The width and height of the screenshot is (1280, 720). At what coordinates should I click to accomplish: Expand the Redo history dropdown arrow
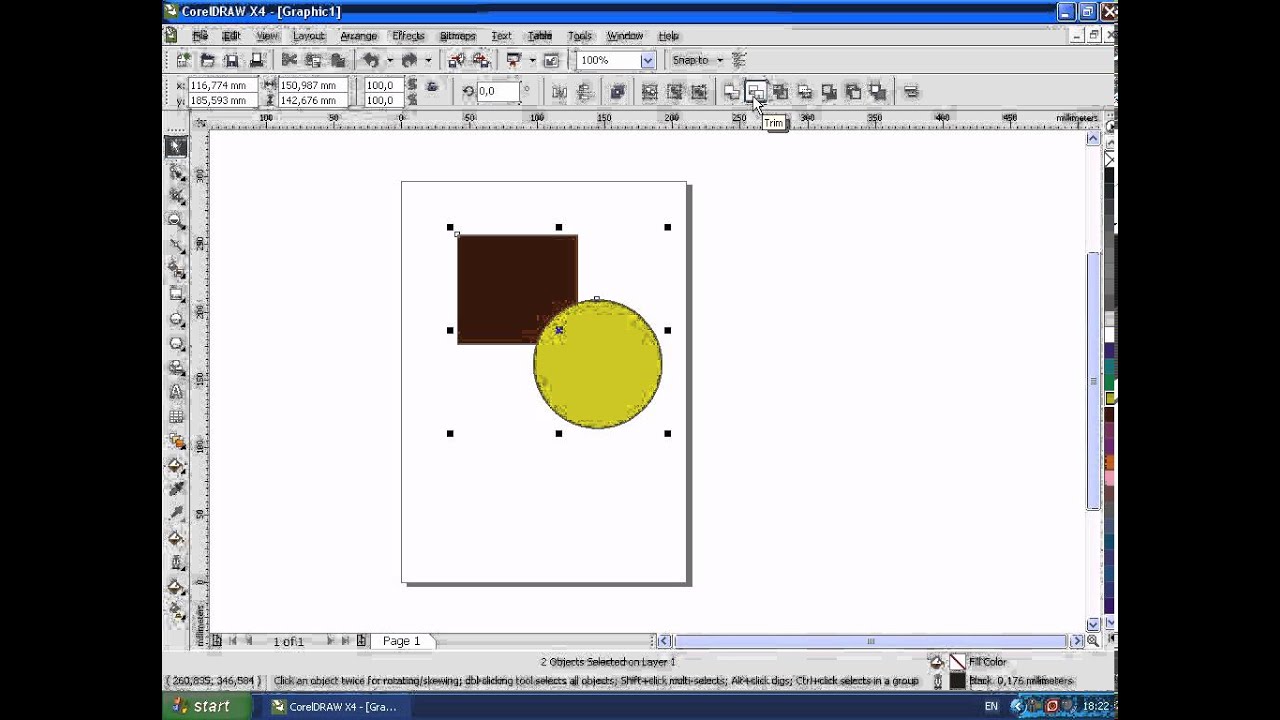tap(427, 60)
